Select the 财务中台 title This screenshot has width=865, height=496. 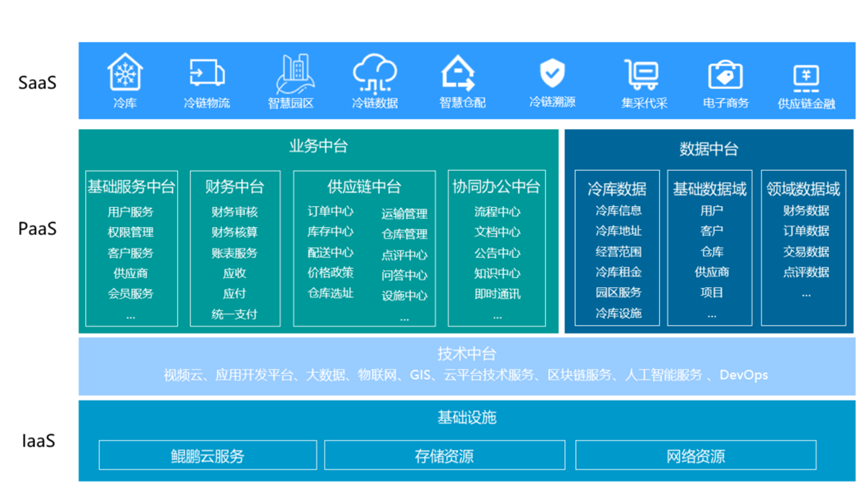coord(235,186)
